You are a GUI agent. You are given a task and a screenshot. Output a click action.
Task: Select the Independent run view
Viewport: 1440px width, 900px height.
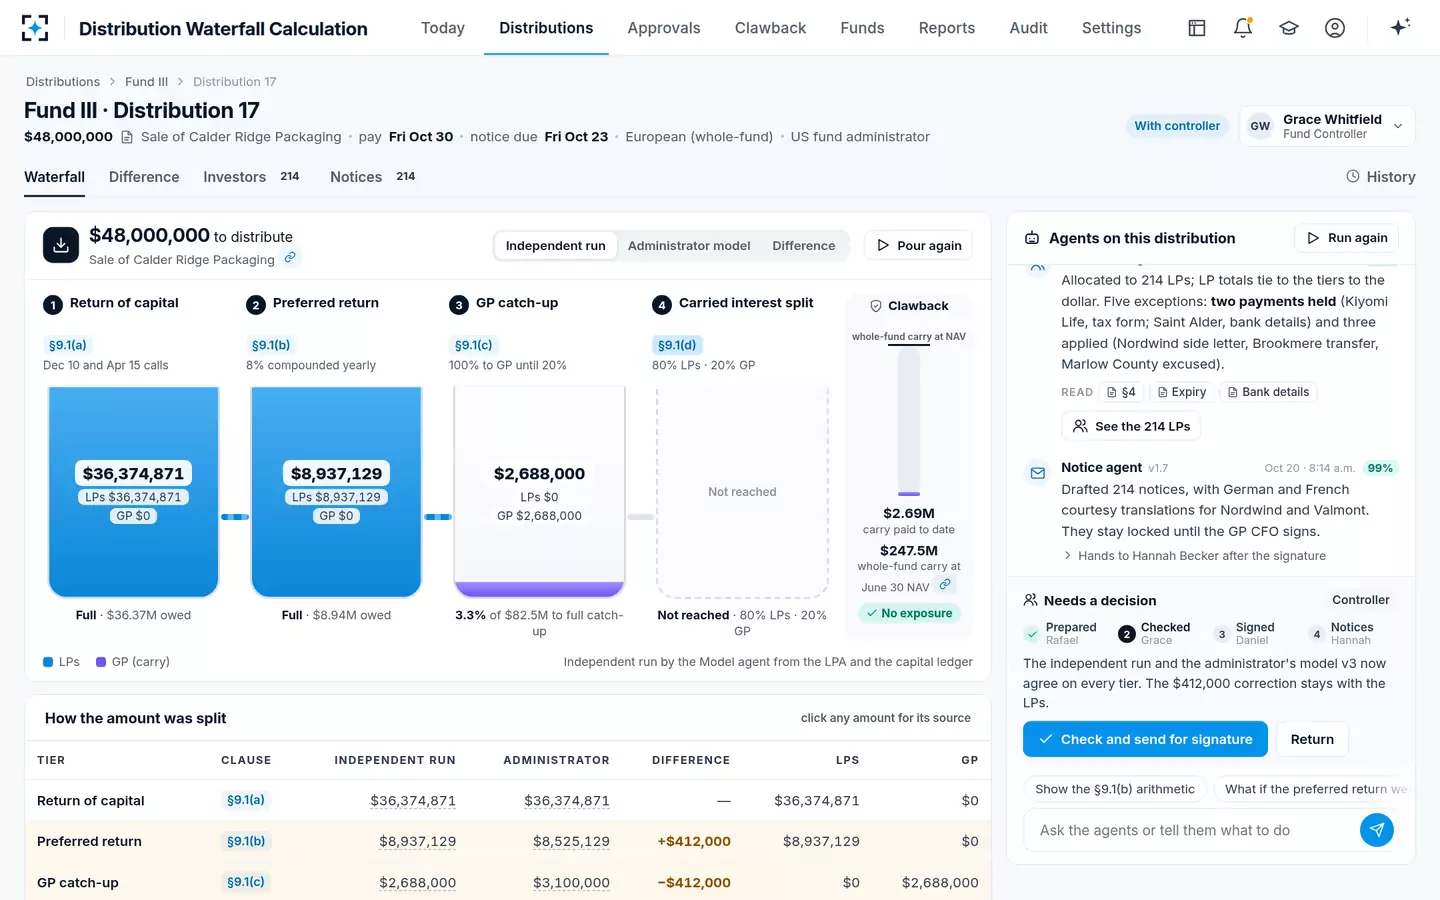(555, 246)
